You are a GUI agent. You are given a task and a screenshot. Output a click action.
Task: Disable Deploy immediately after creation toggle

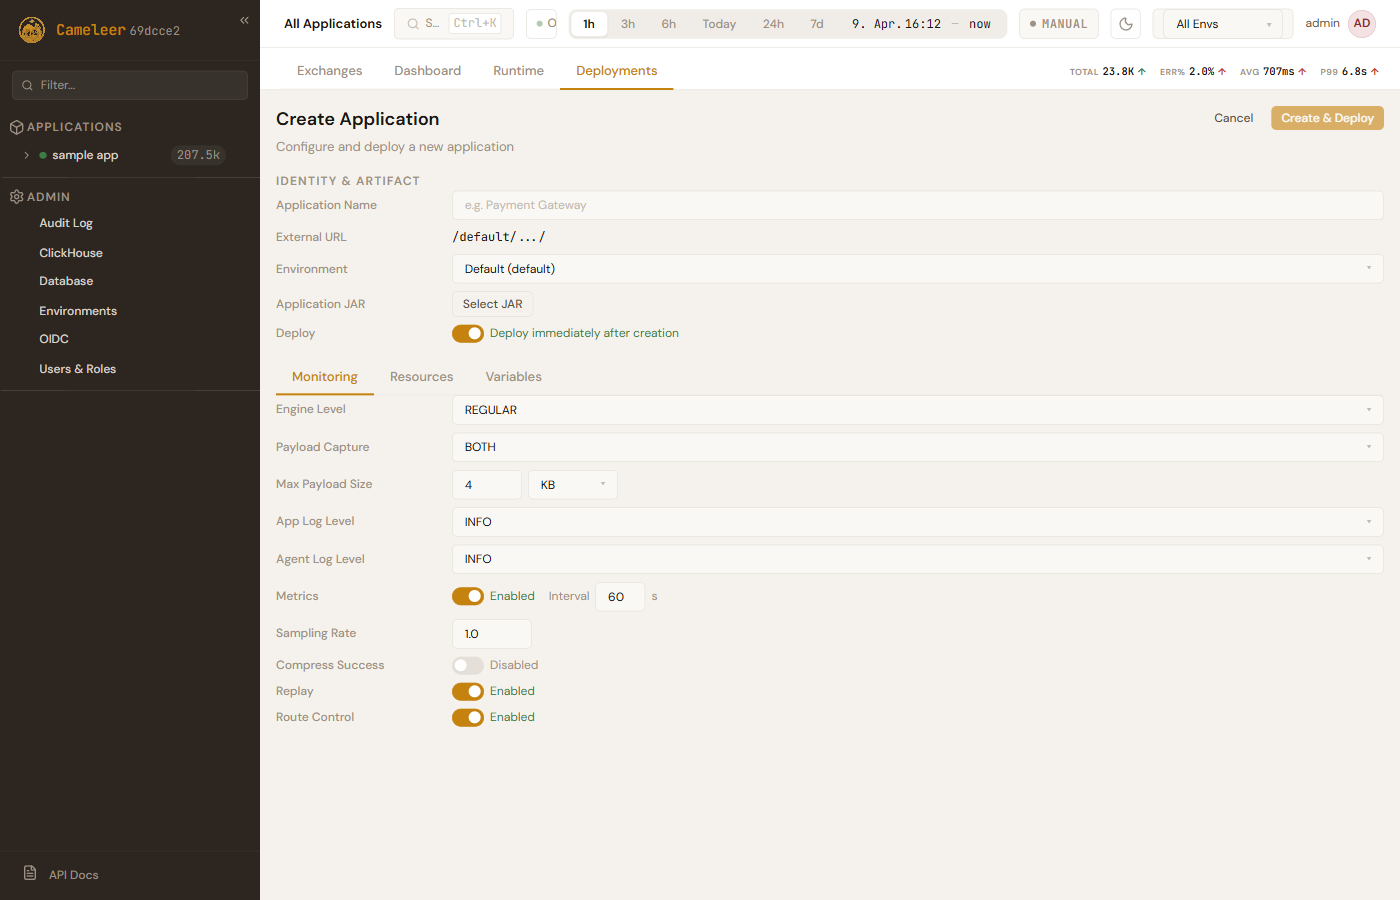click(x=467, y=334)
